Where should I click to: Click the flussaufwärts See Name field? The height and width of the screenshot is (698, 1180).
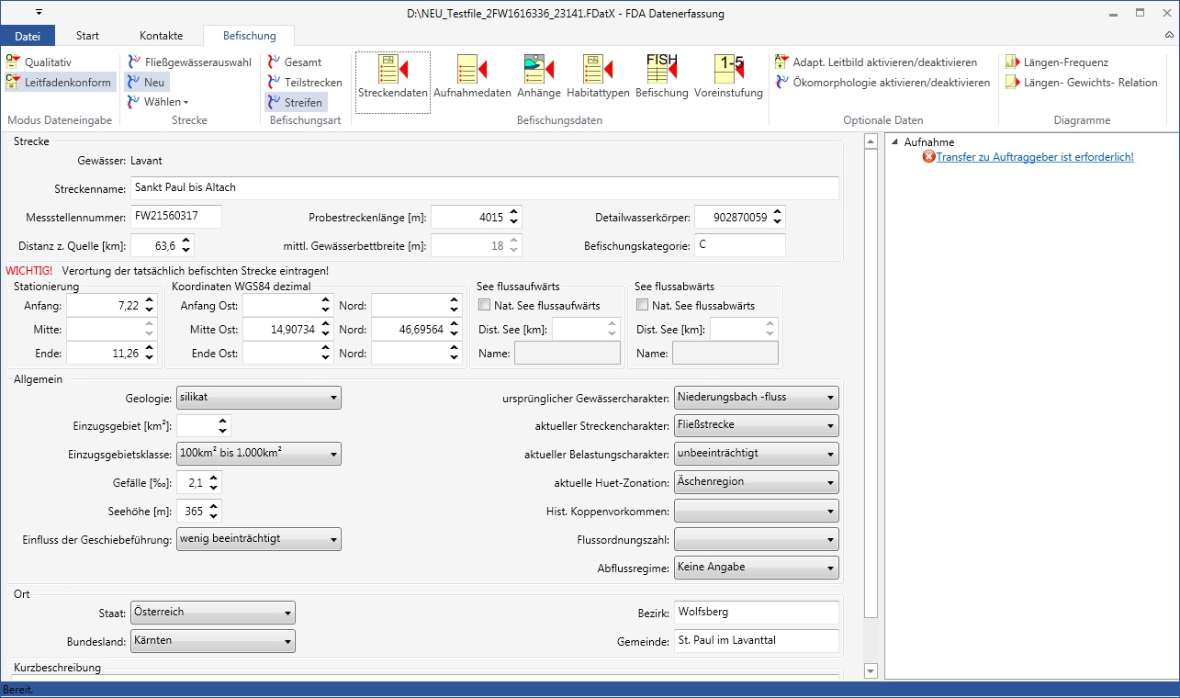click(x=567, y=353)
